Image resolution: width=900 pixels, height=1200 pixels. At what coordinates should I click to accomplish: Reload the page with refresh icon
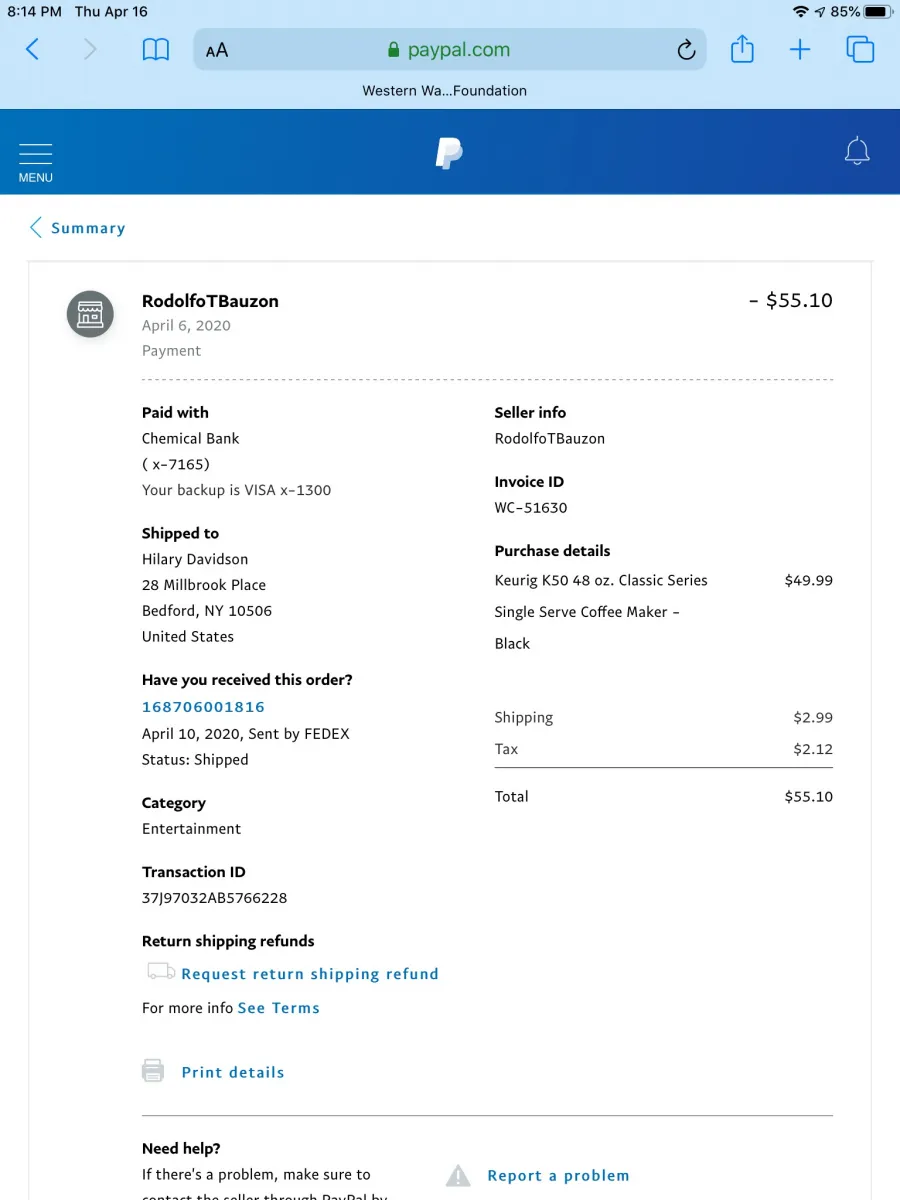686,50
